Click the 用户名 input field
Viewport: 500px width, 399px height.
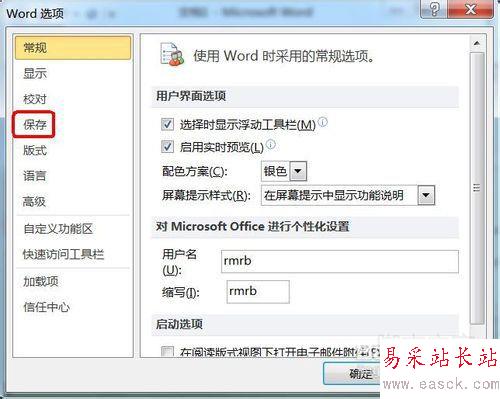pos(340,261)
